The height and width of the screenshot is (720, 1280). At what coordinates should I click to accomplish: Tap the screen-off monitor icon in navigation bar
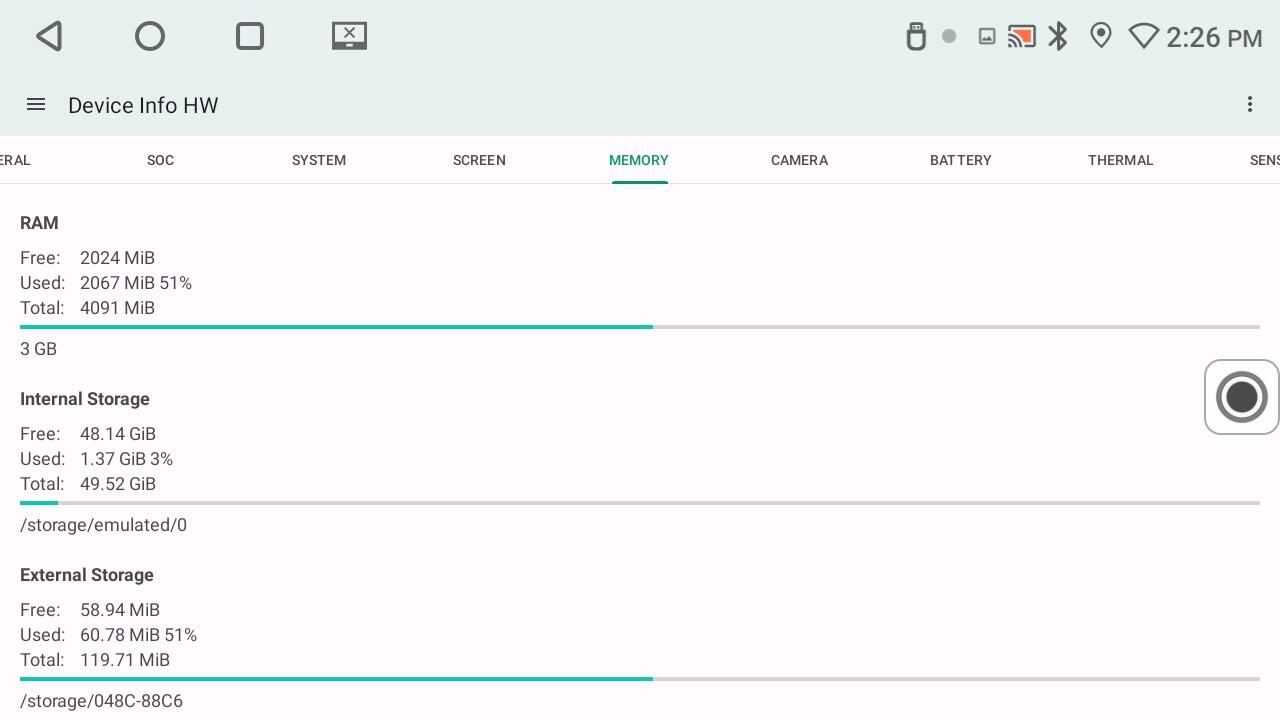pos(349,37)
